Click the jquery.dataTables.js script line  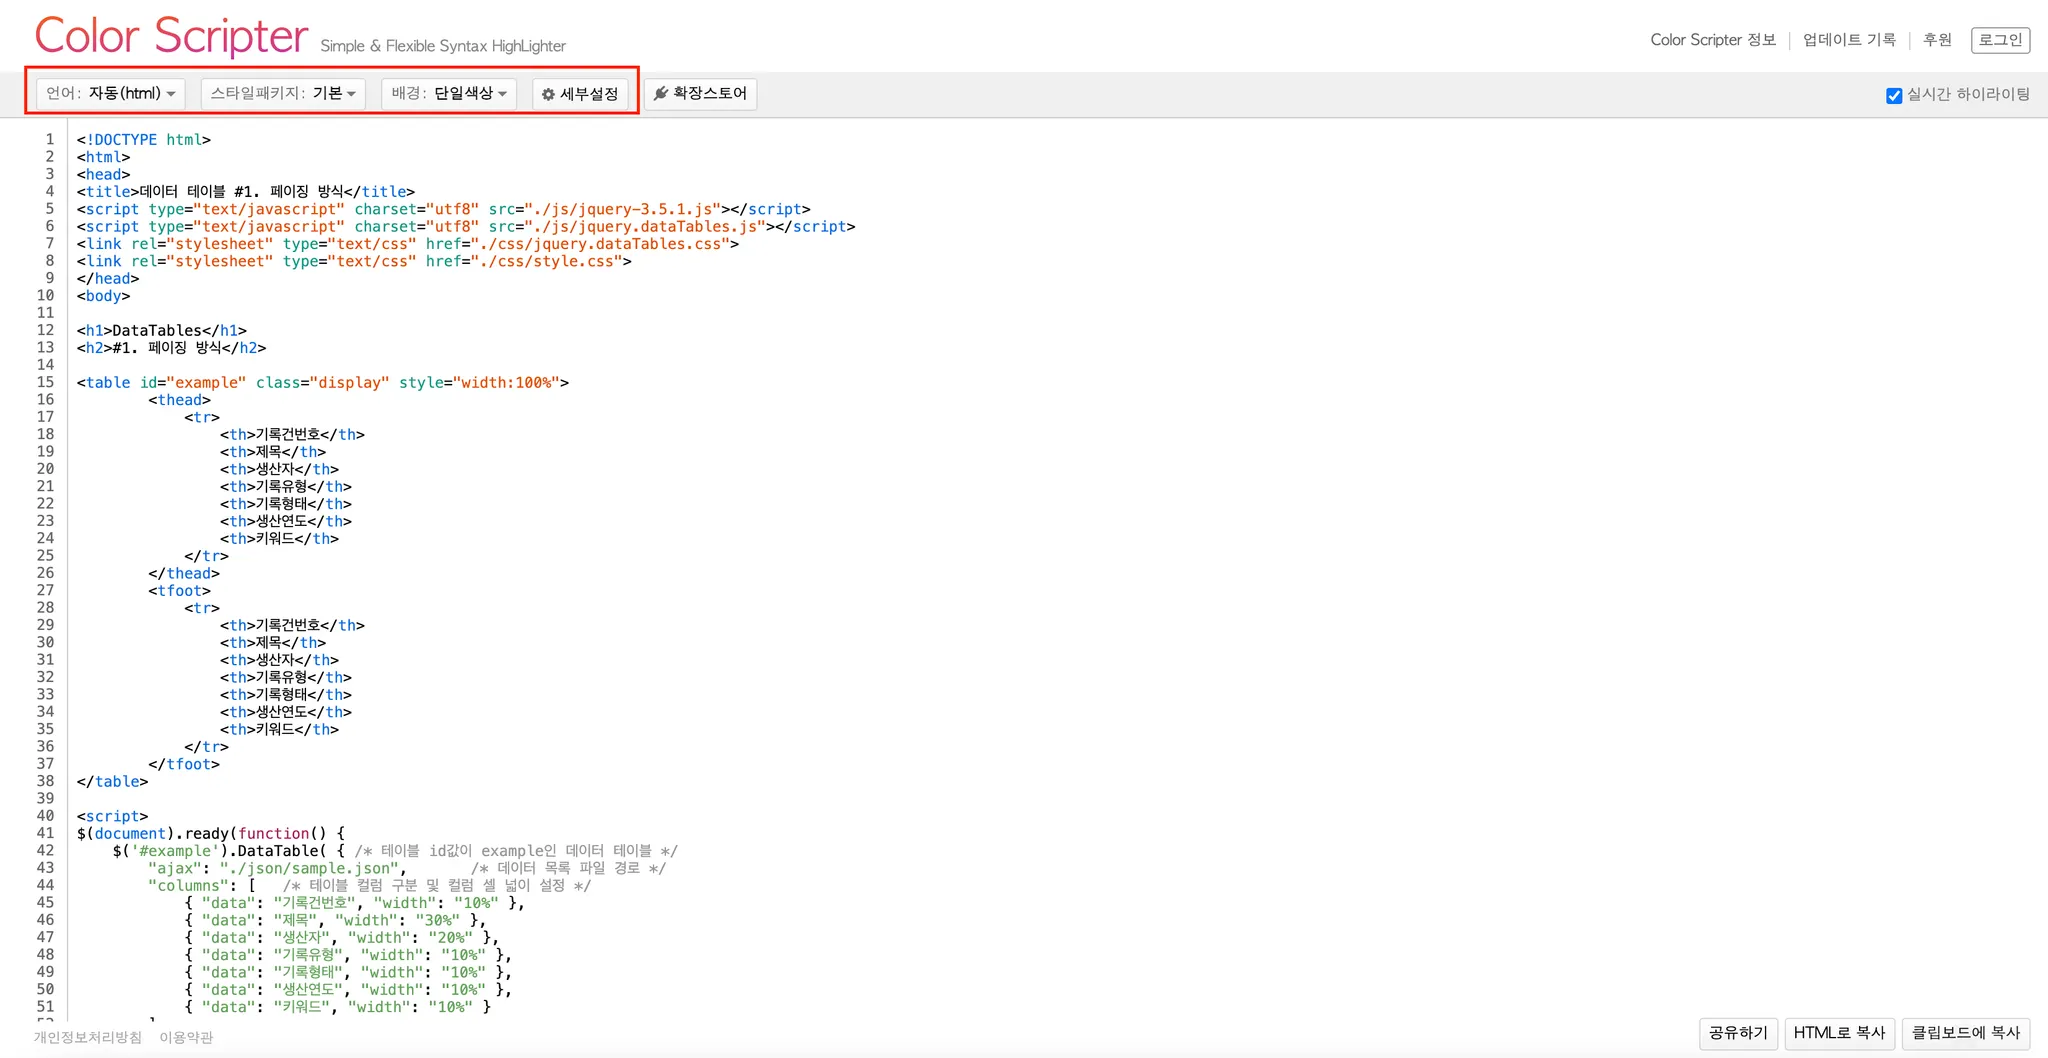pos(466,227)
